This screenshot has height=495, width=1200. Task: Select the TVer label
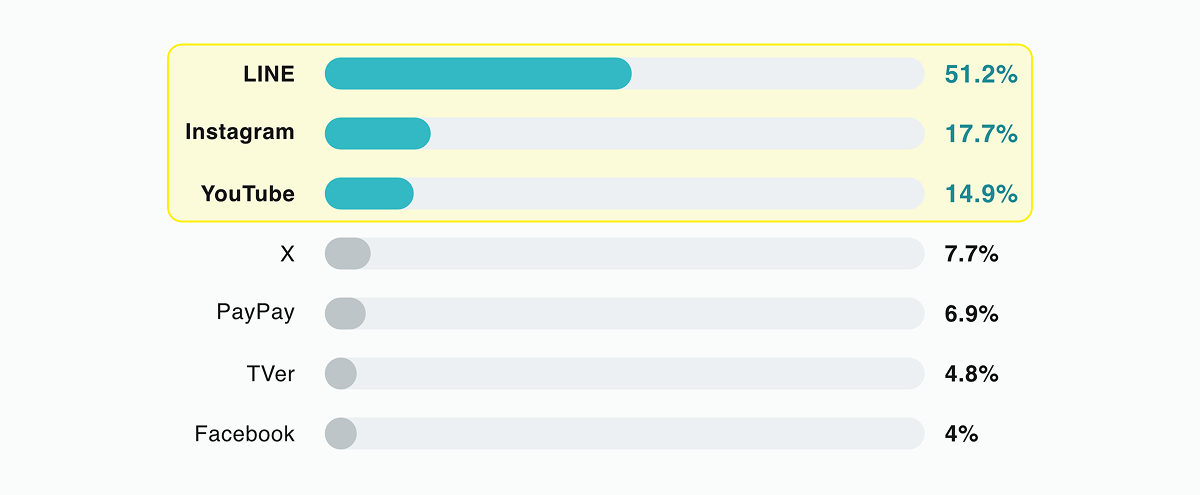click(272, 374)
